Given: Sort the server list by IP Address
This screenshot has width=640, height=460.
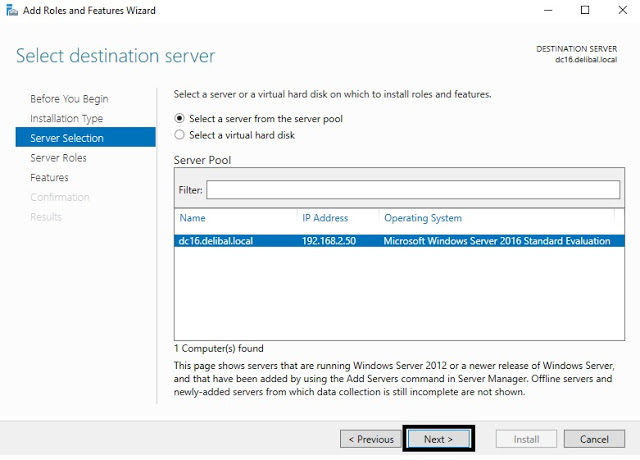Looking at the screenshot, I should [x=324, y=217].
